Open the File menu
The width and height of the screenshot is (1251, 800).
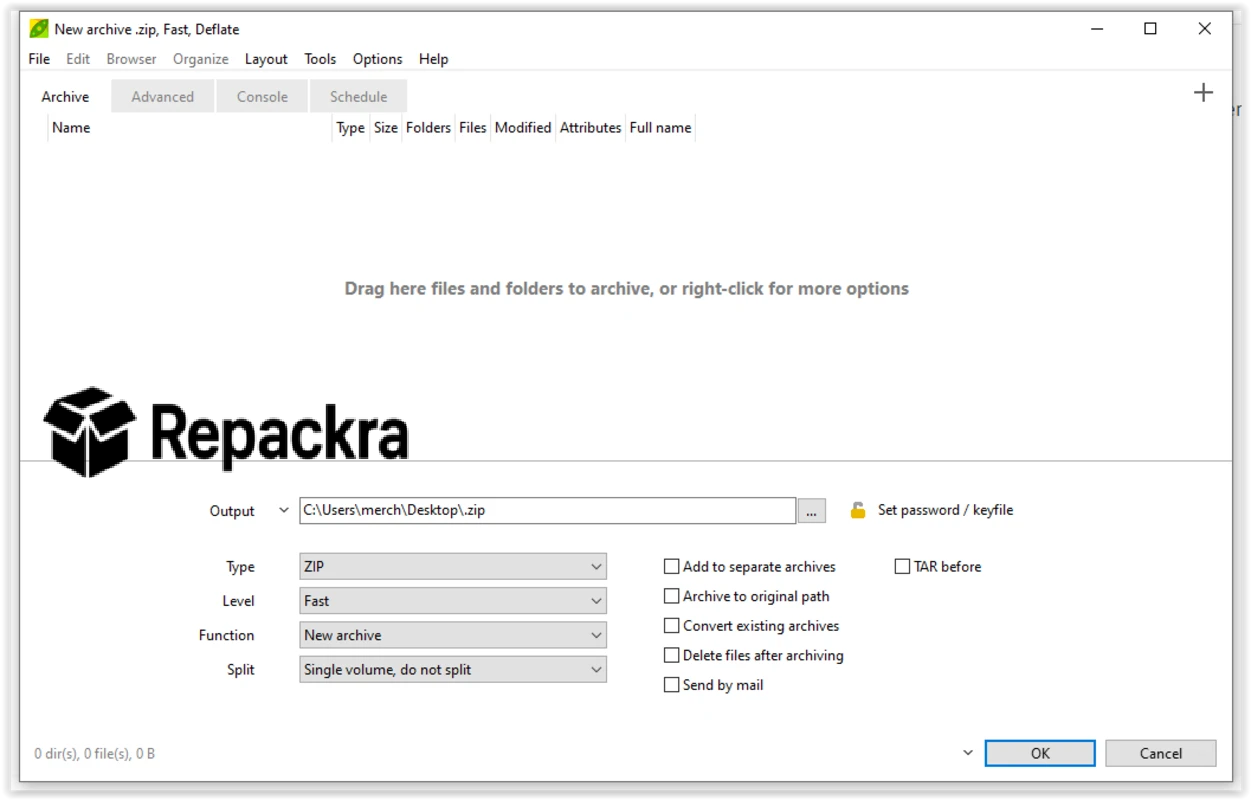click(39, 59)
